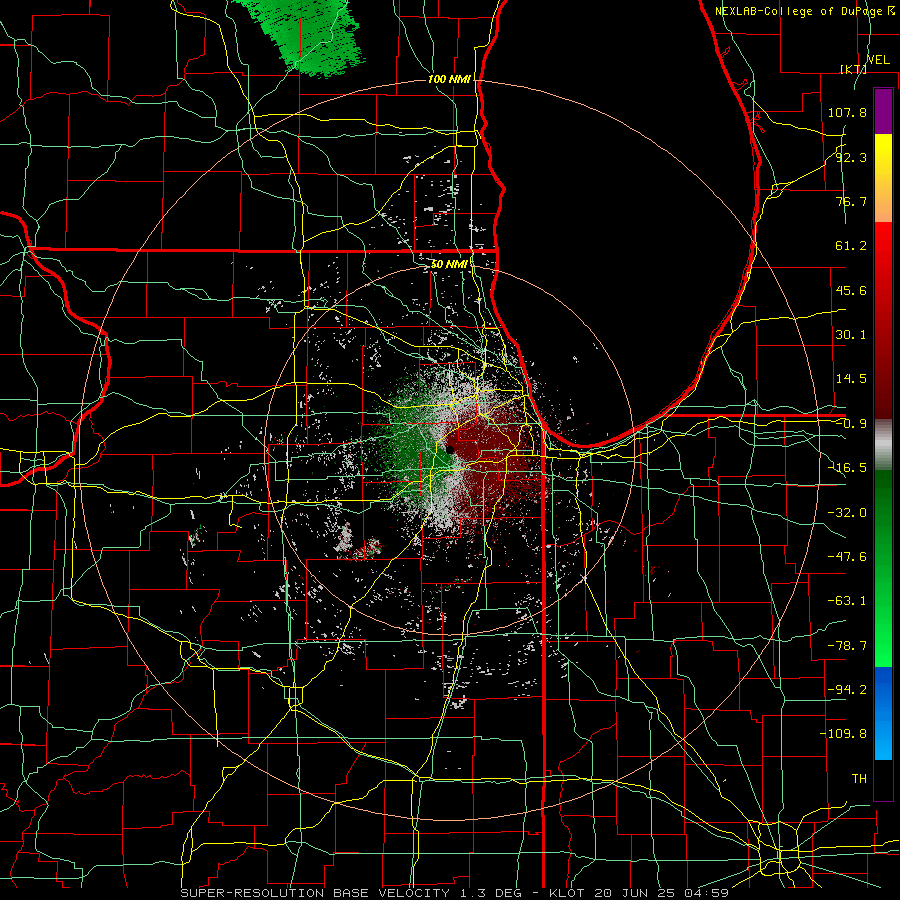
Task: Select the -78.7 value on the velocity scale
Action: (x=847, y=646)
